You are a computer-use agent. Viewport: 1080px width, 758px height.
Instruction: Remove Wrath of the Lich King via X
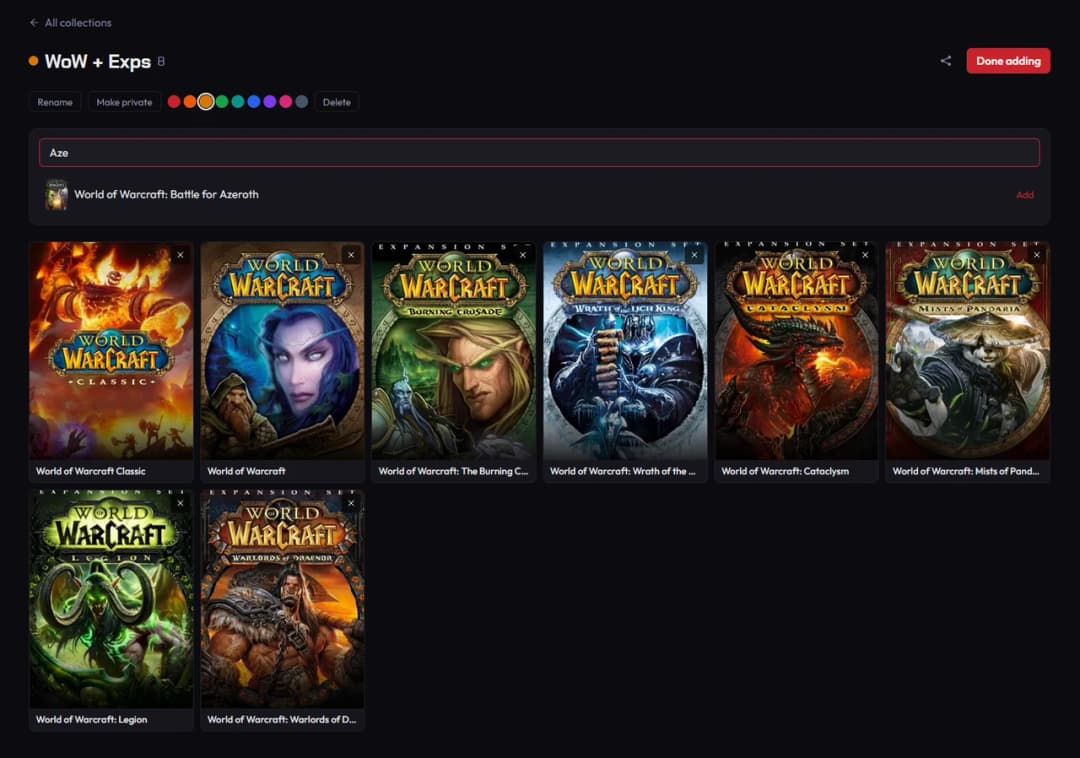click(694, 255)
